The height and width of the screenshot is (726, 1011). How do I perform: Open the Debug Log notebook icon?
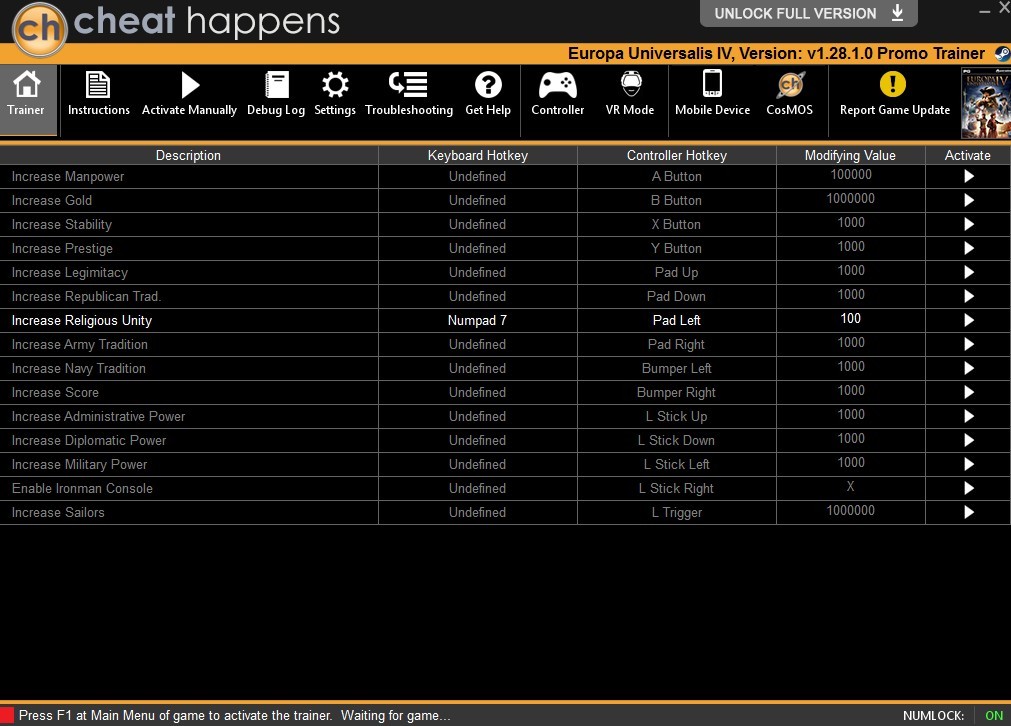pyautogui.click(x=277, y=84)
